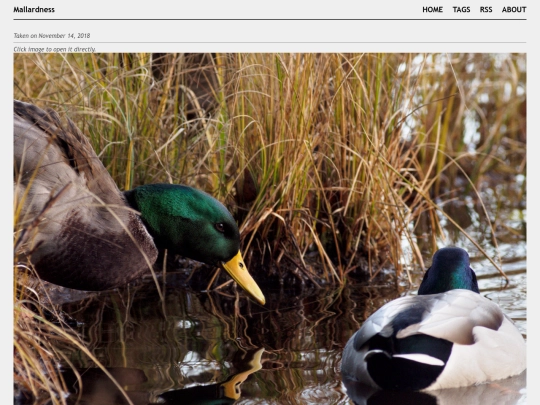Image resolution: width=540 pixels, height=405 pixels.
Task: Open the Mallardness site title link
Action: [x=34, y=10]
